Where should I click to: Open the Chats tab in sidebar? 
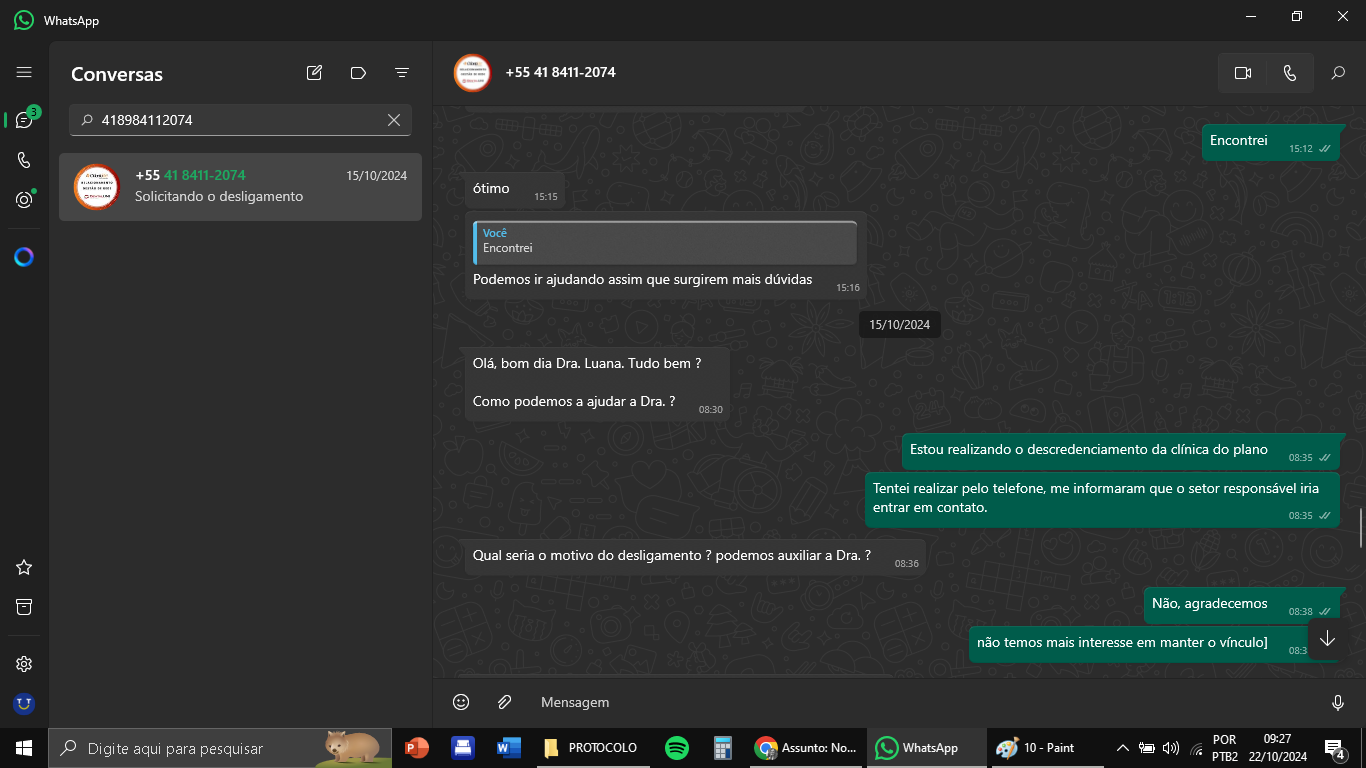[24, 120]
